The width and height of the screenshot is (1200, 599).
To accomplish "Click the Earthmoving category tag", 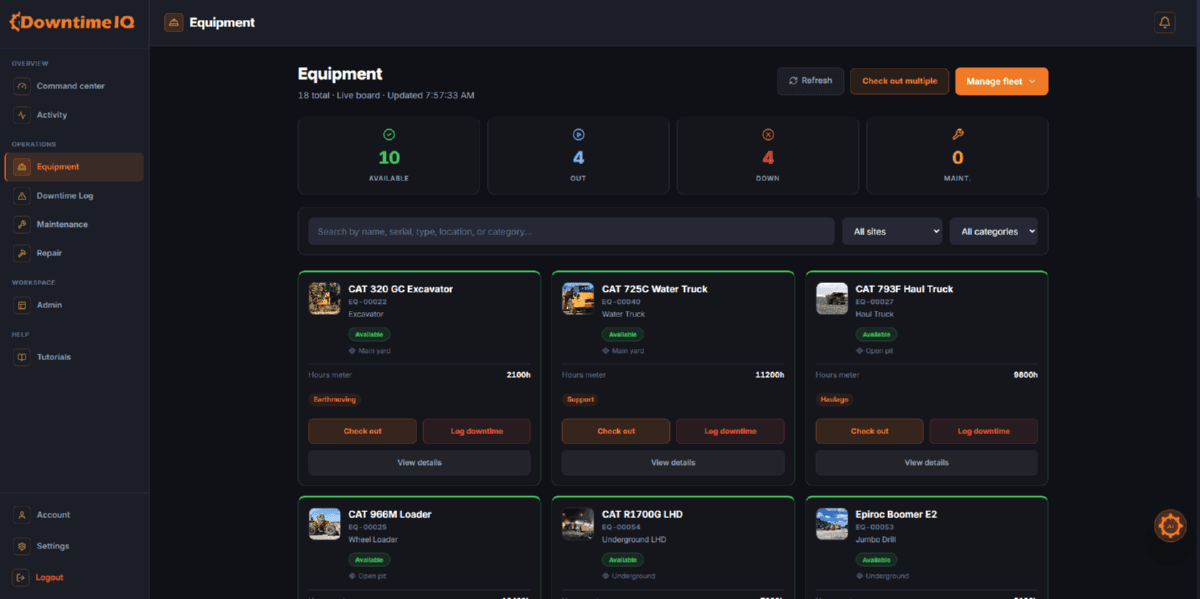I will 335,399.
